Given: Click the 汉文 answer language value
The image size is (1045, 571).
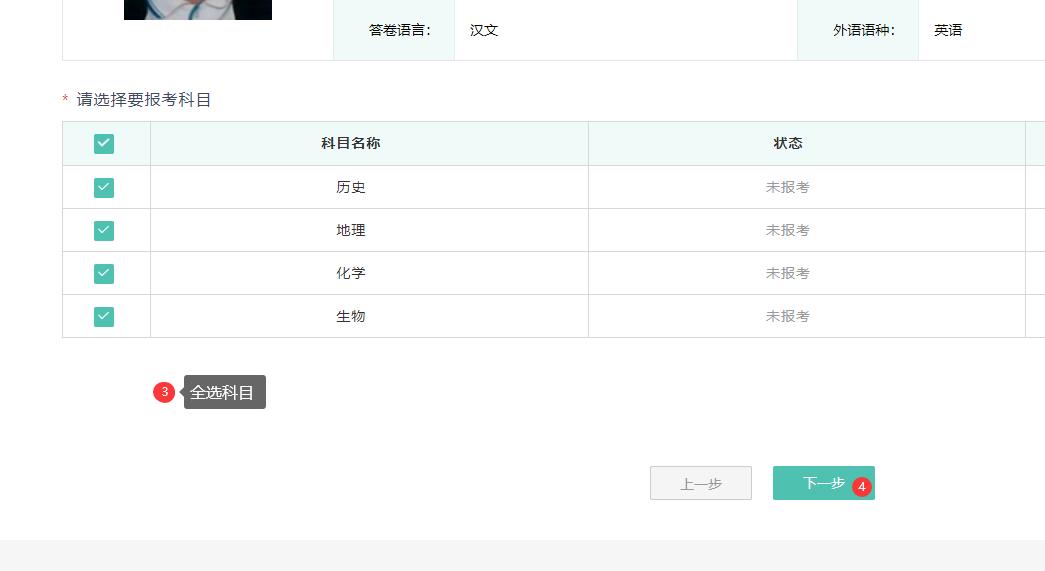Looking at the screenshot, I should coord(484,31).
